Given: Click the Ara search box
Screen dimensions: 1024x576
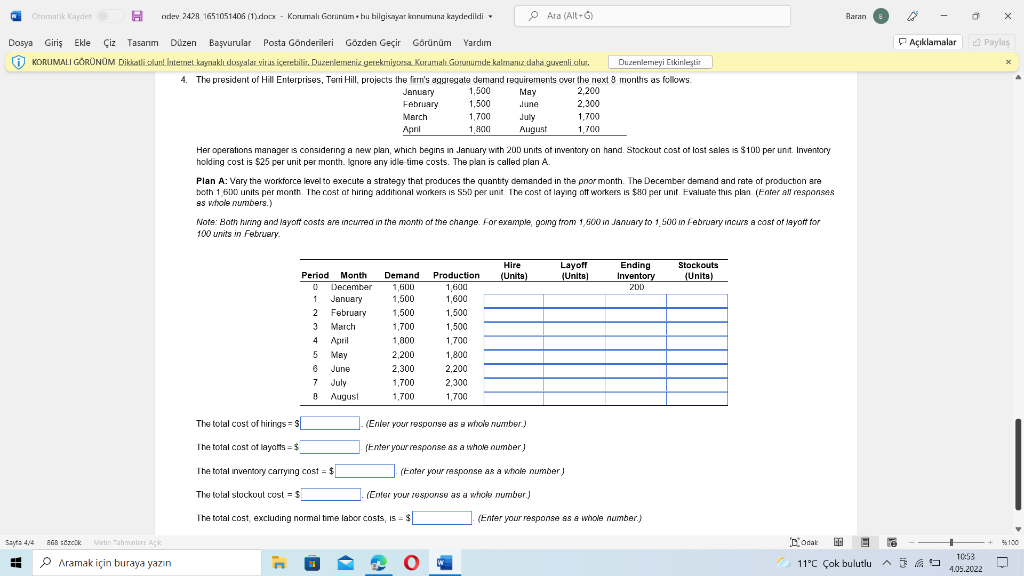Looking at the screenshot, I should coord(652,16).
